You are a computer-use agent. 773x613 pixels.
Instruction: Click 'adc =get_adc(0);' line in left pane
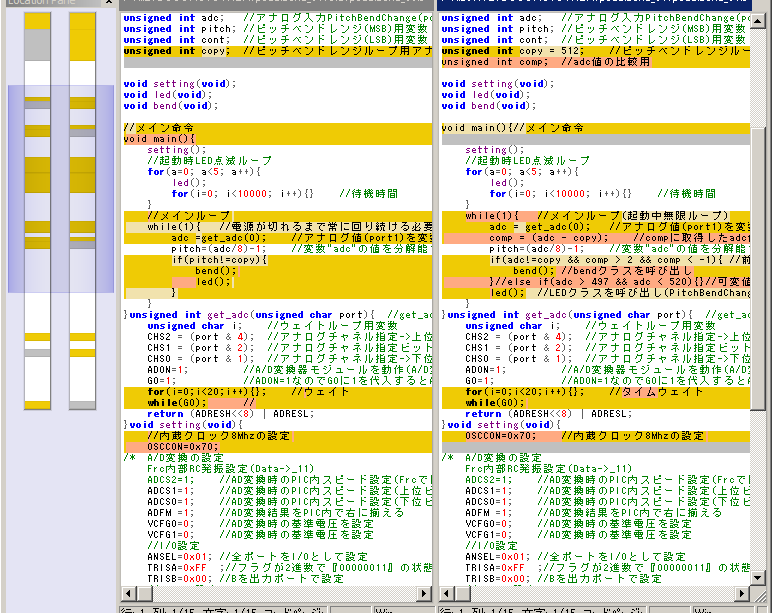pyautogui.click(x=278, y=238)
